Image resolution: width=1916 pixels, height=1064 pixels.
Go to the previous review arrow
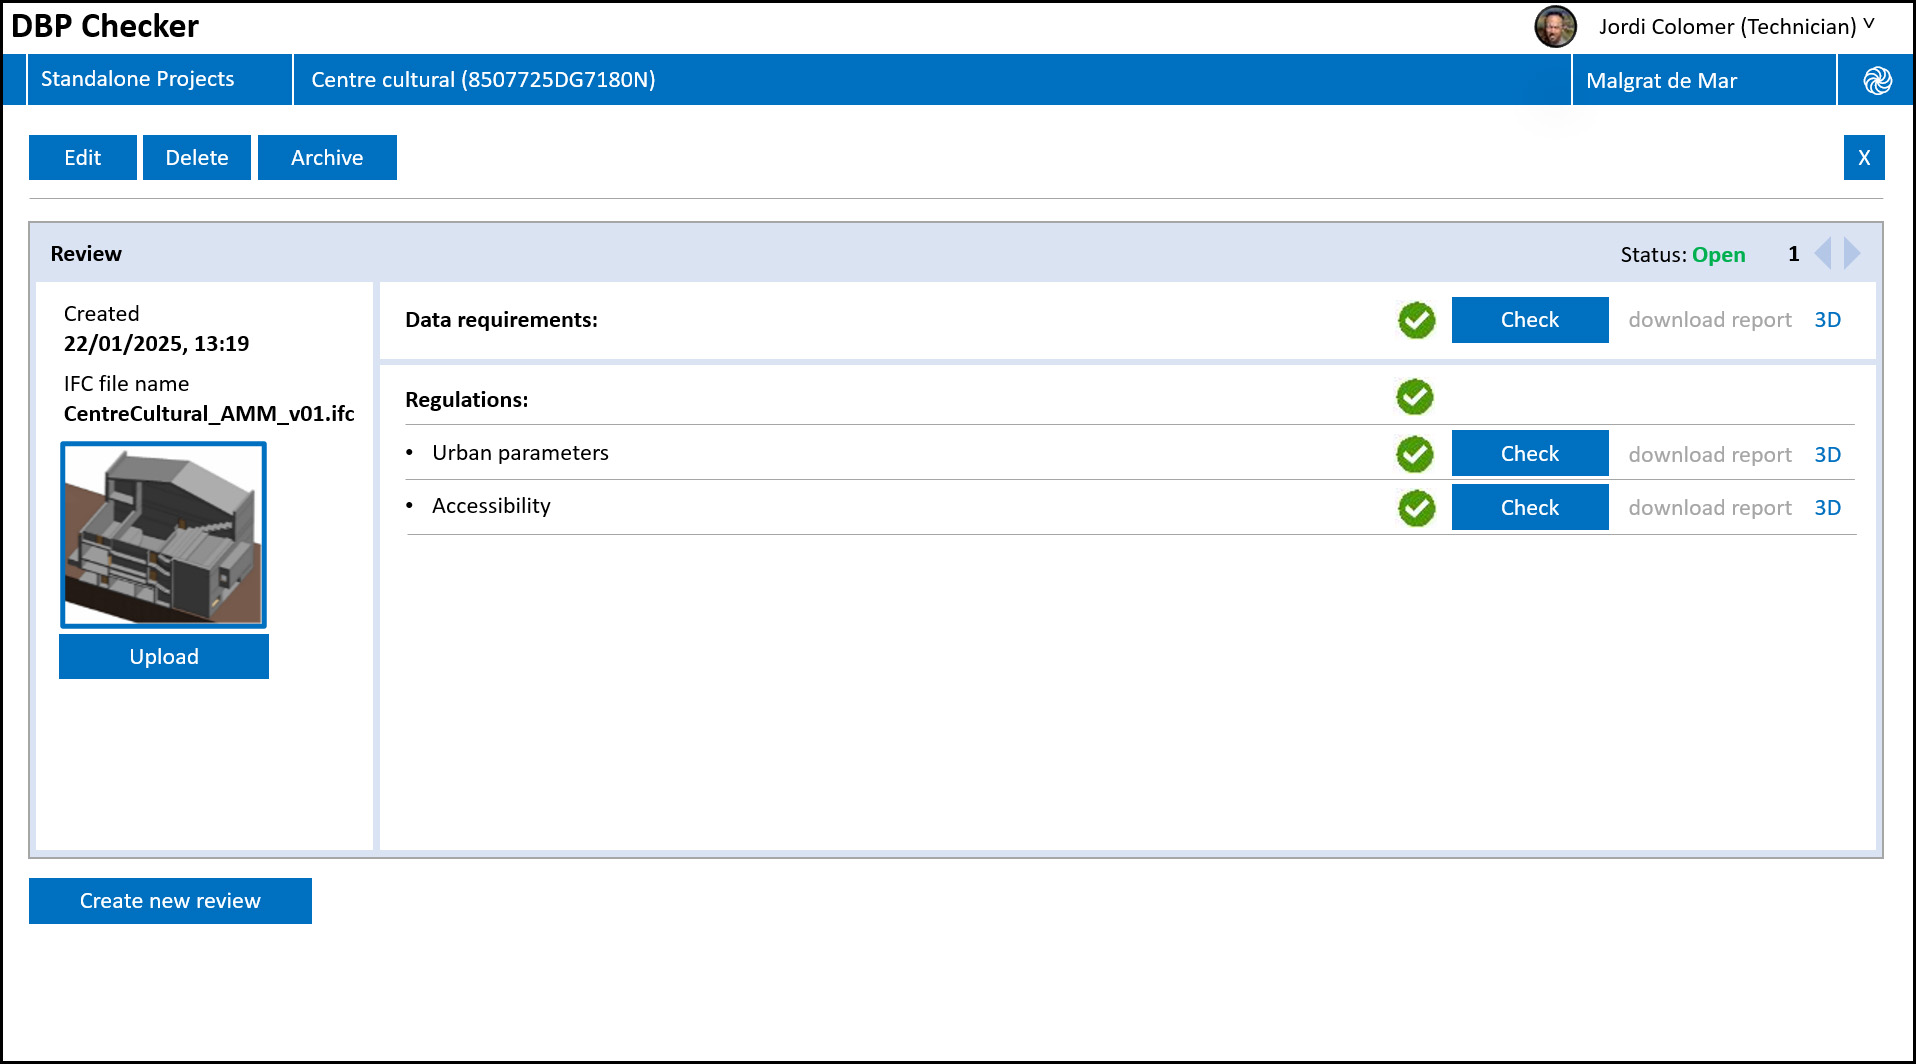(x=1823, y=254)
